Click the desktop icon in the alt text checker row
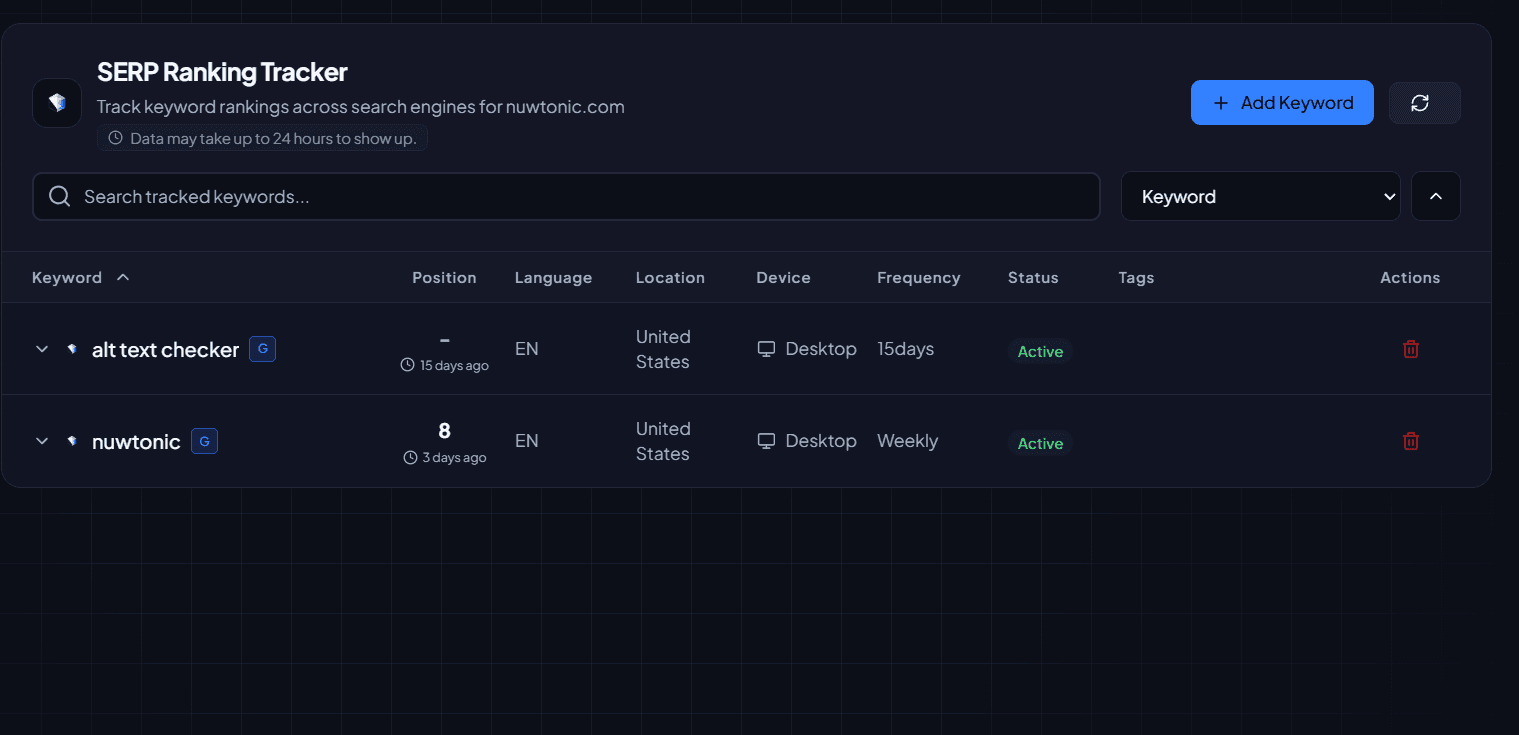Screen dimensions: 1519x735 (766, 349)
